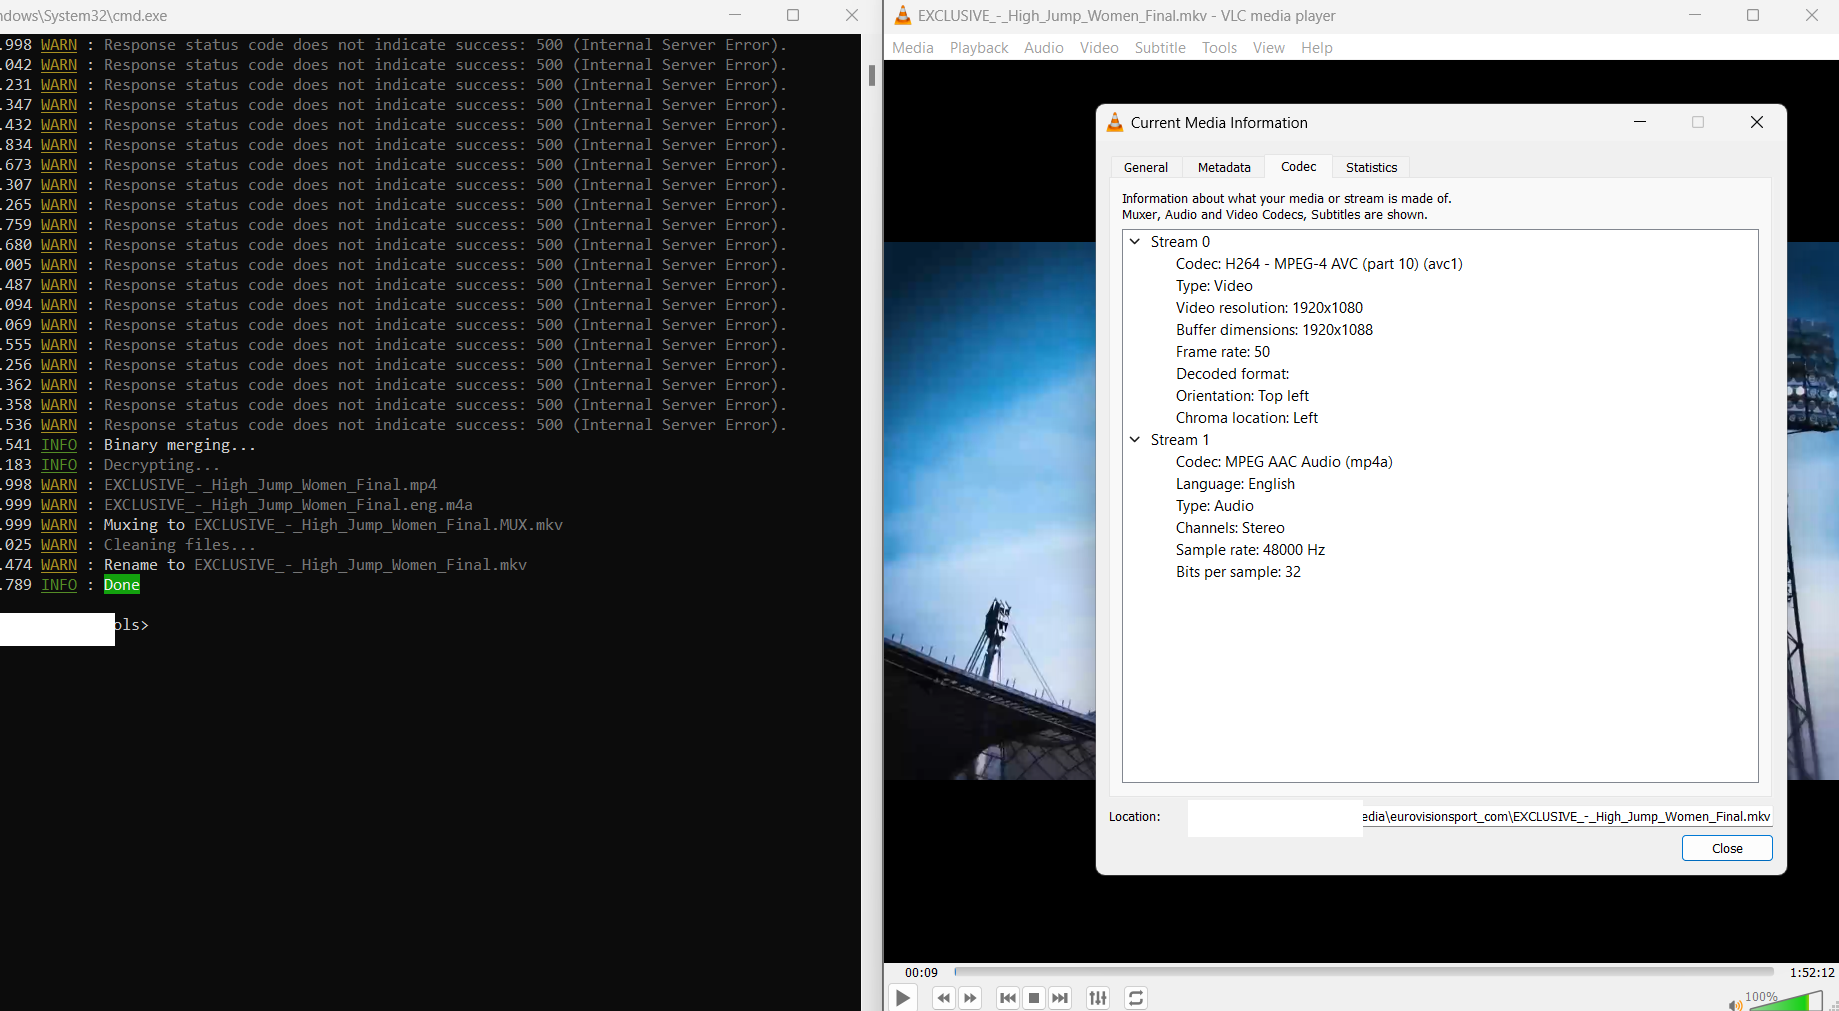1839x1011 pixels.
Task: Open the General tab
Action: pos(1145,168)
